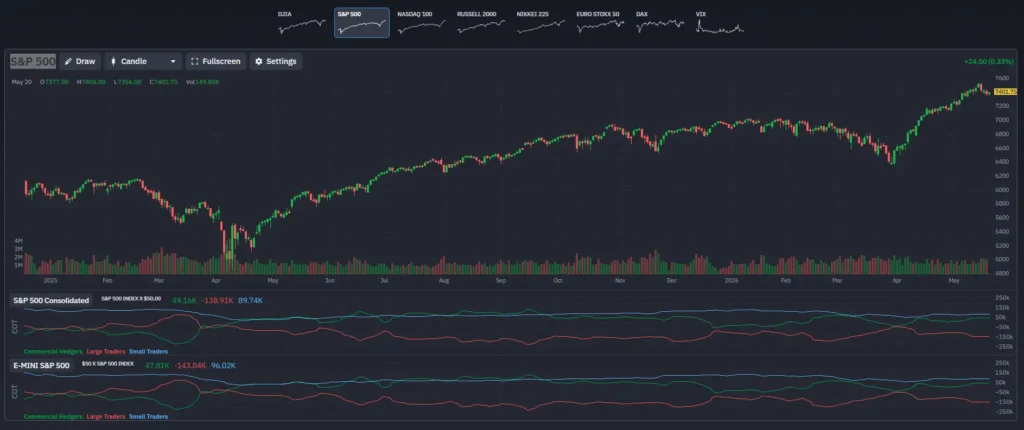Open the EURO STOXX 50 thumbnail
Screen dimensions: 1024x430
[600, 23]
